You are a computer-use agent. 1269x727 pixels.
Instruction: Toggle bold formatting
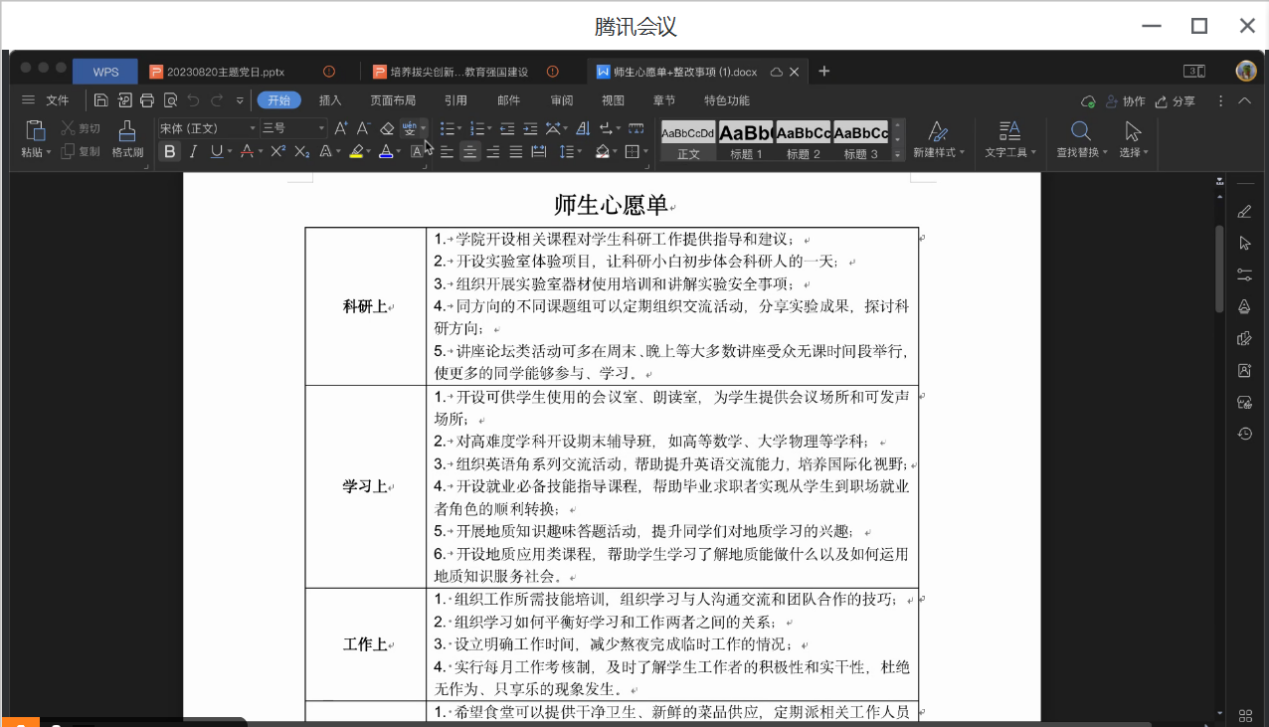[170, 150]
